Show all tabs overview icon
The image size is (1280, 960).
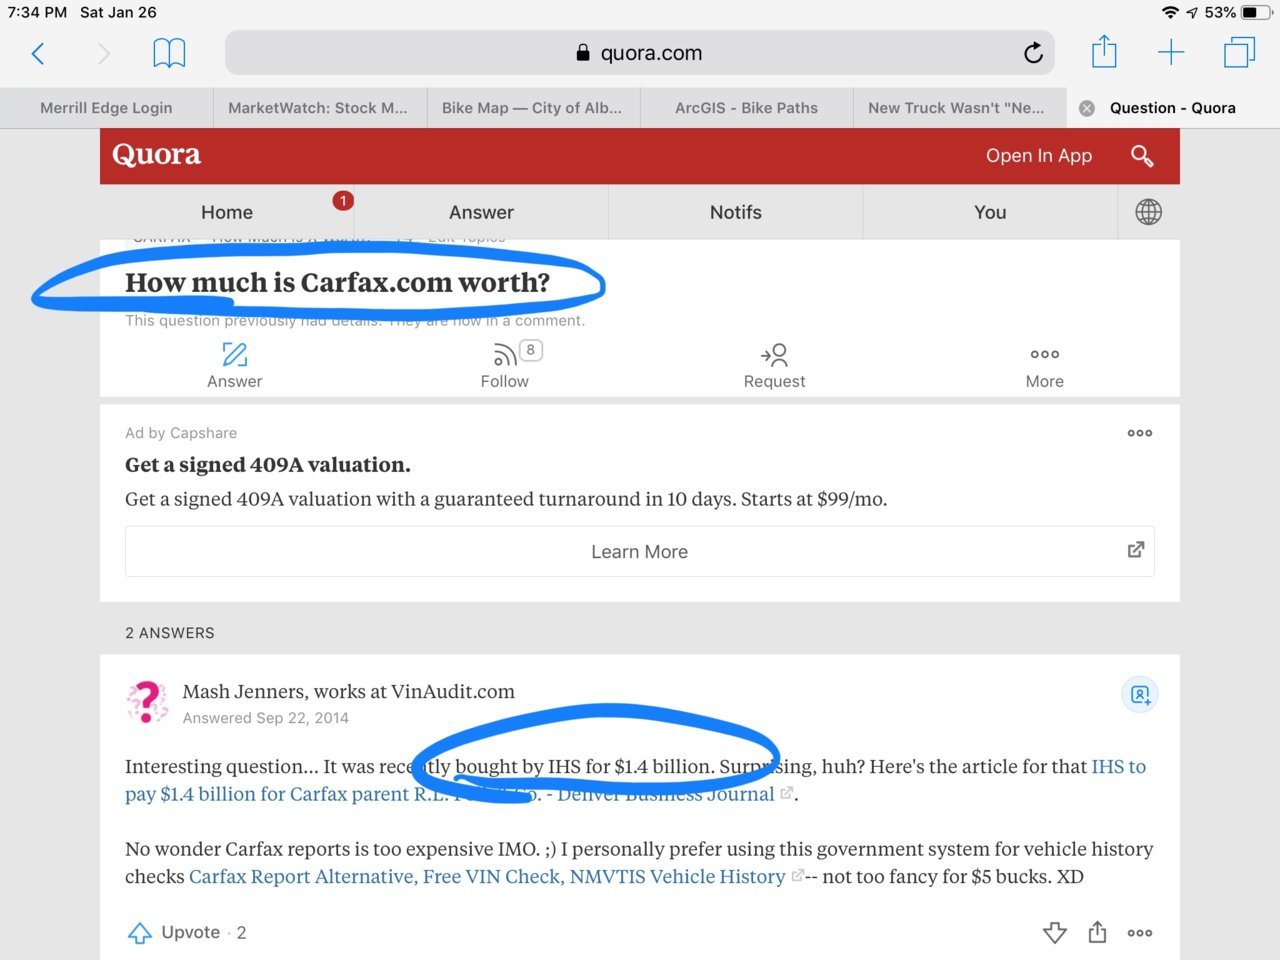click(1239, 52)
